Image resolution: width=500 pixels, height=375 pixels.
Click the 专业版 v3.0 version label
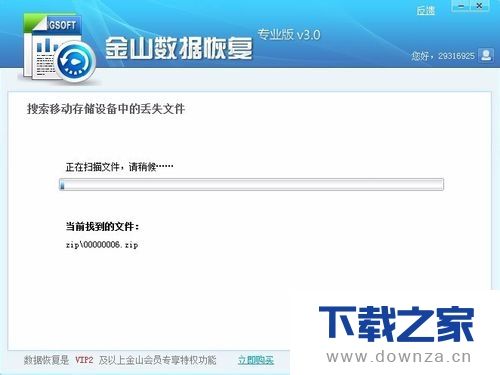(x=289, y=35)
